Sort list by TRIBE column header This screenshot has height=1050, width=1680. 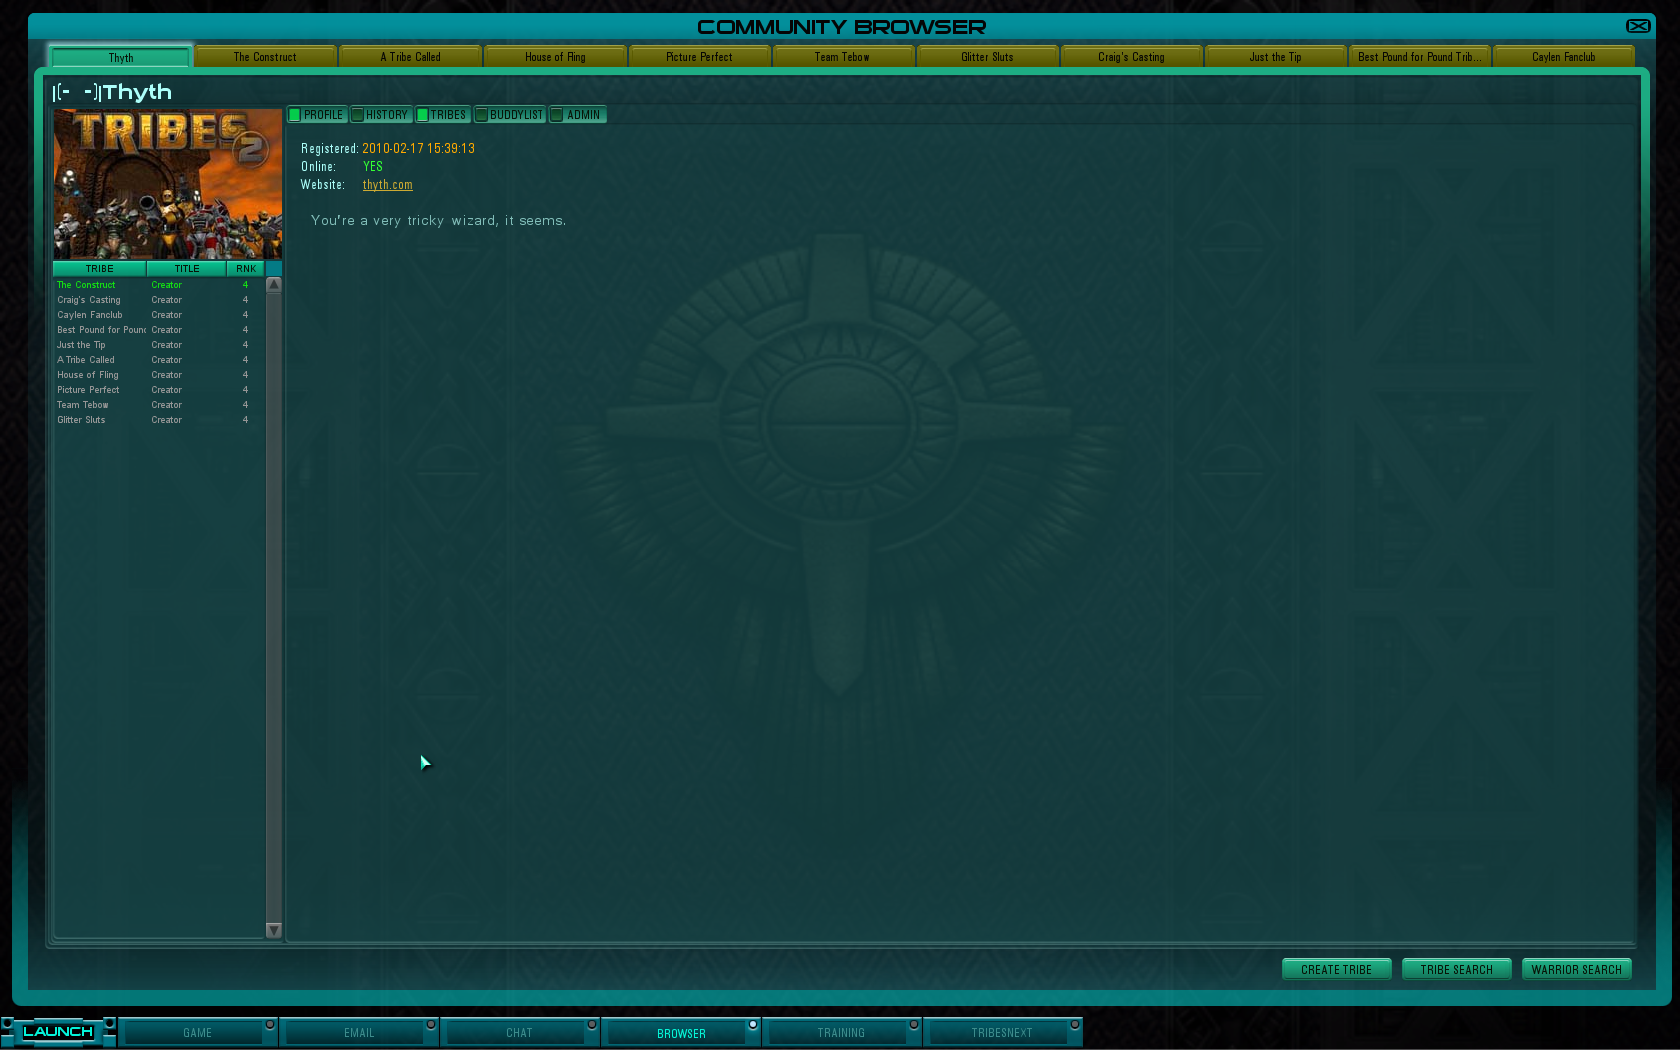click(99, 269)
